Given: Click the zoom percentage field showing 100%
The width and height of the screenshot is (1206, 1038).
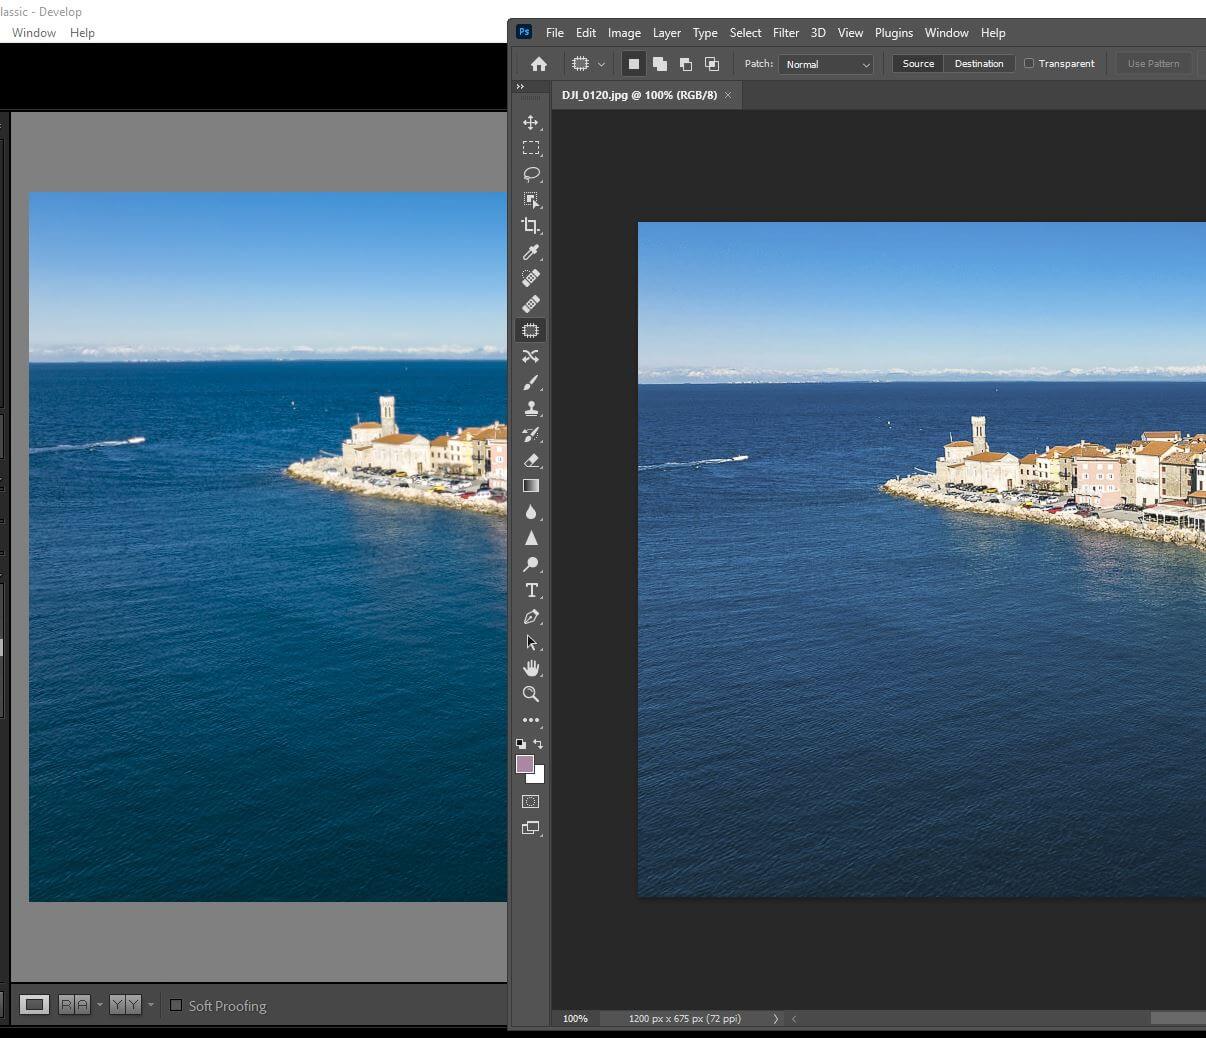Looking at the screenshot, I should (575, 1018).
